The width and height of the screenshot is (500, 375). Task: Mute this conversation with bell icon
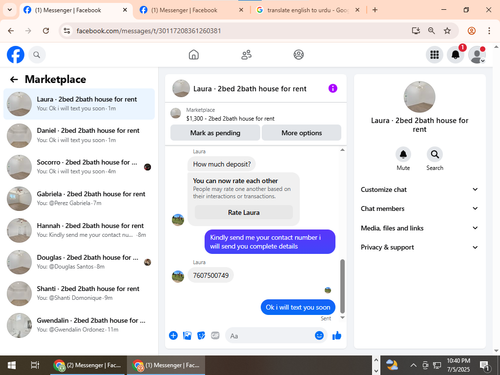[x=403, y=154]
